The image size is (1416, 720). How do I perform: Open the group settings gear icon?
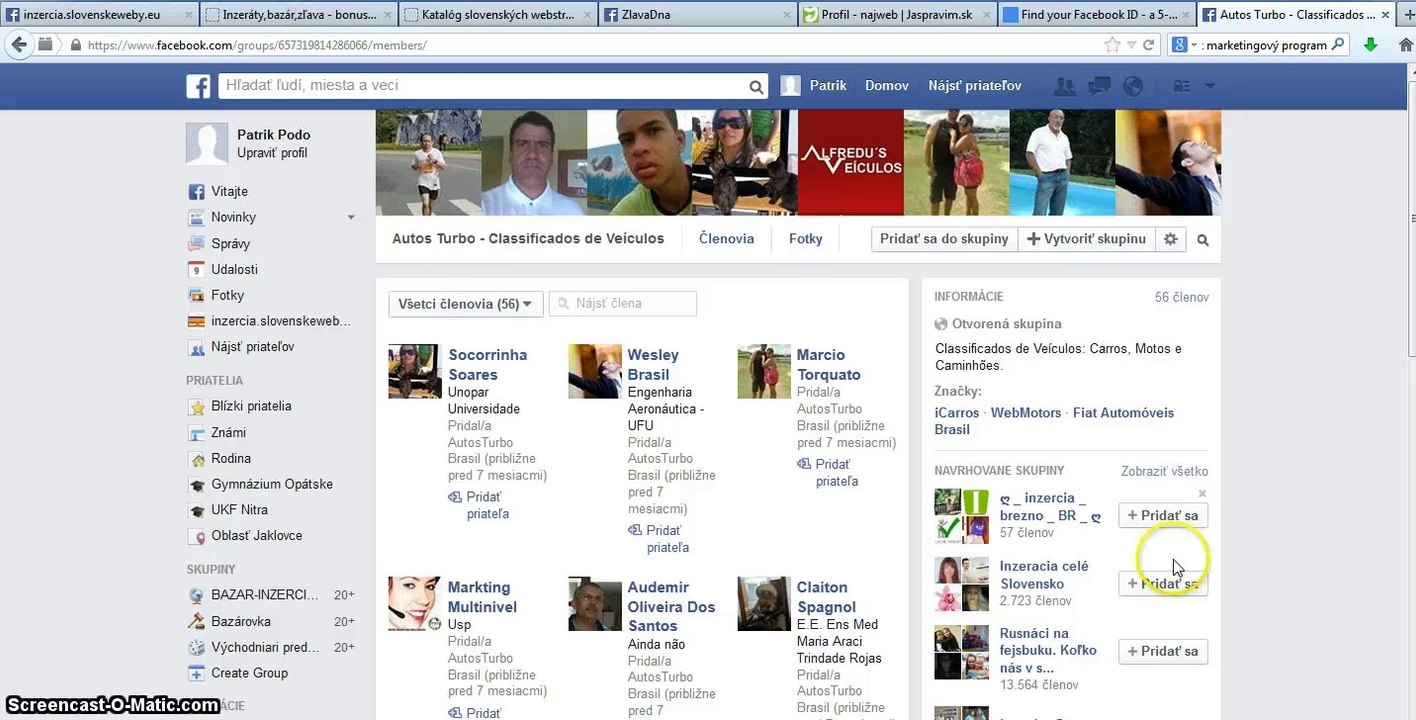coord(1170,239)
